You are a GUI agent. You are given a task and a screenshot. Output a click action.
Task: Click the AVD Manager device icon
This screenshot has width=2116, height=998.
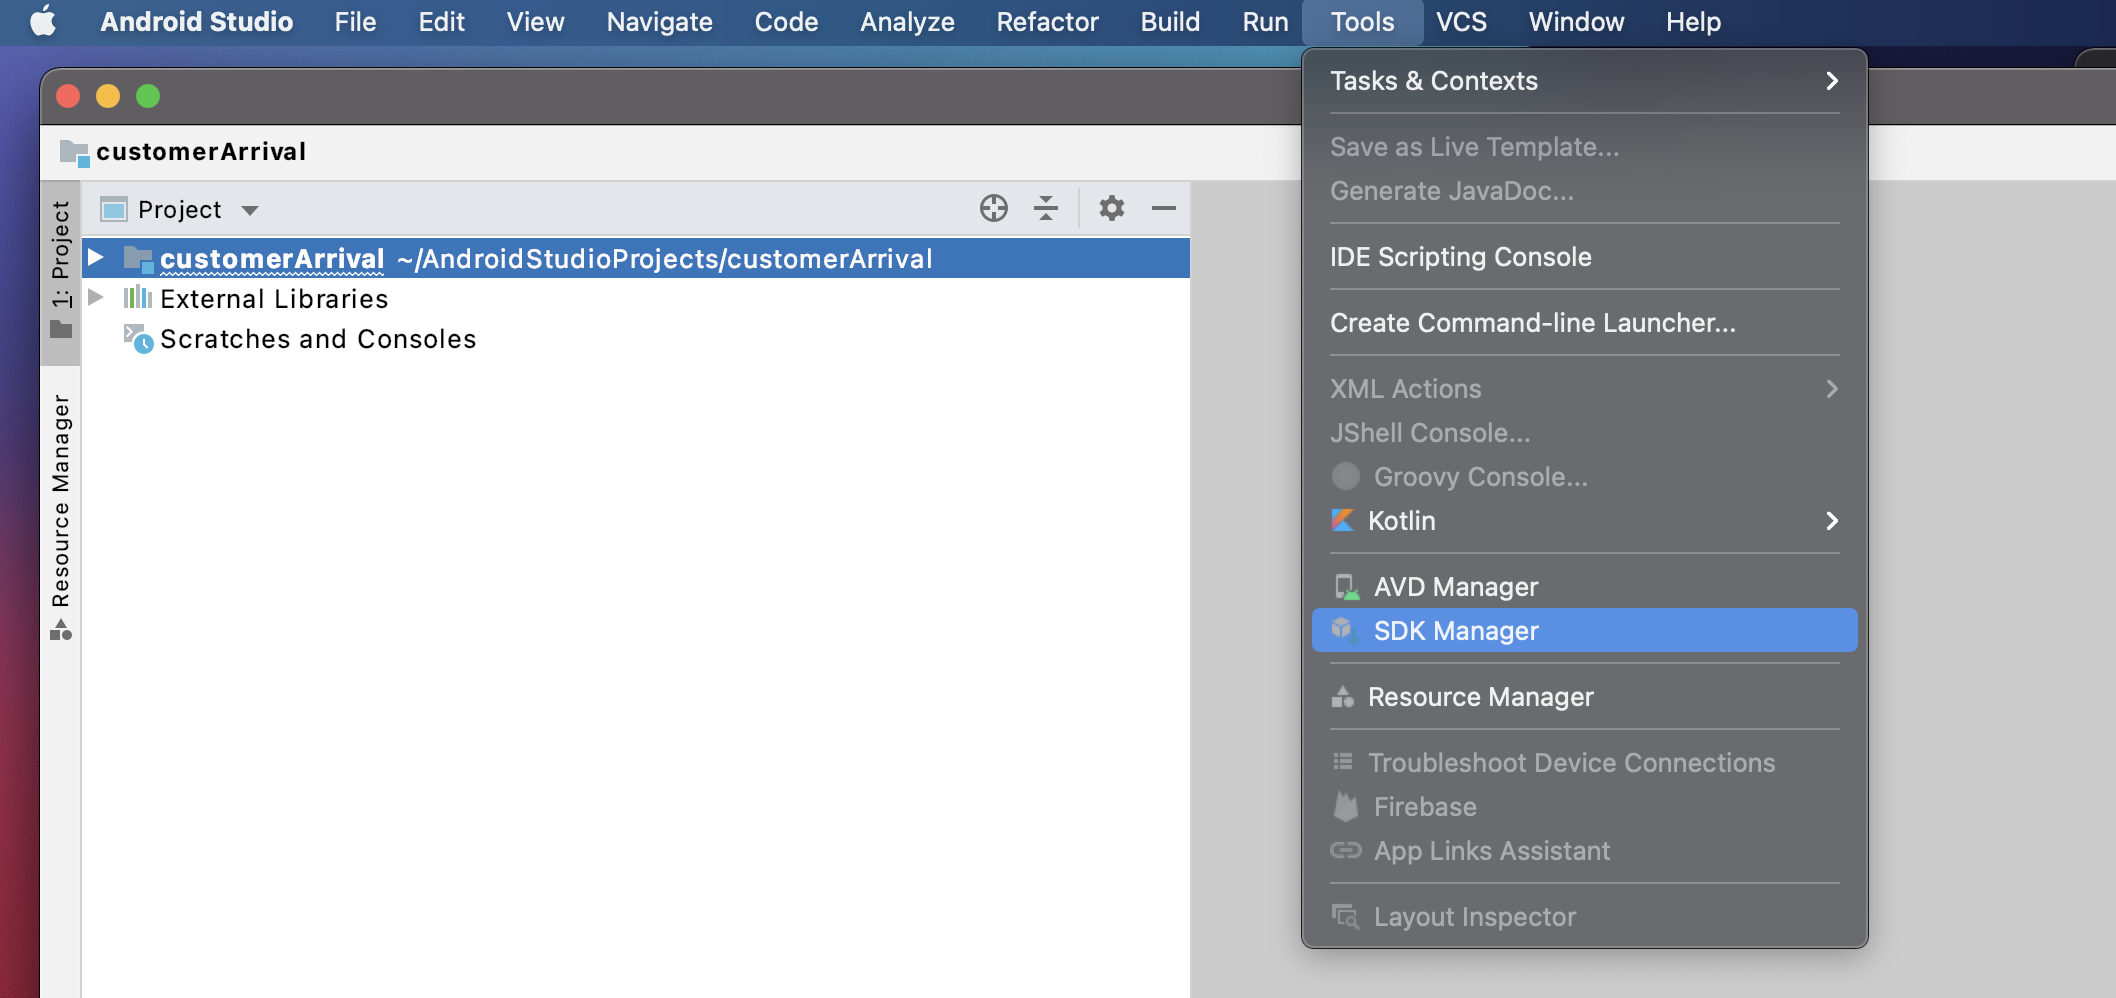[1346, 587]
